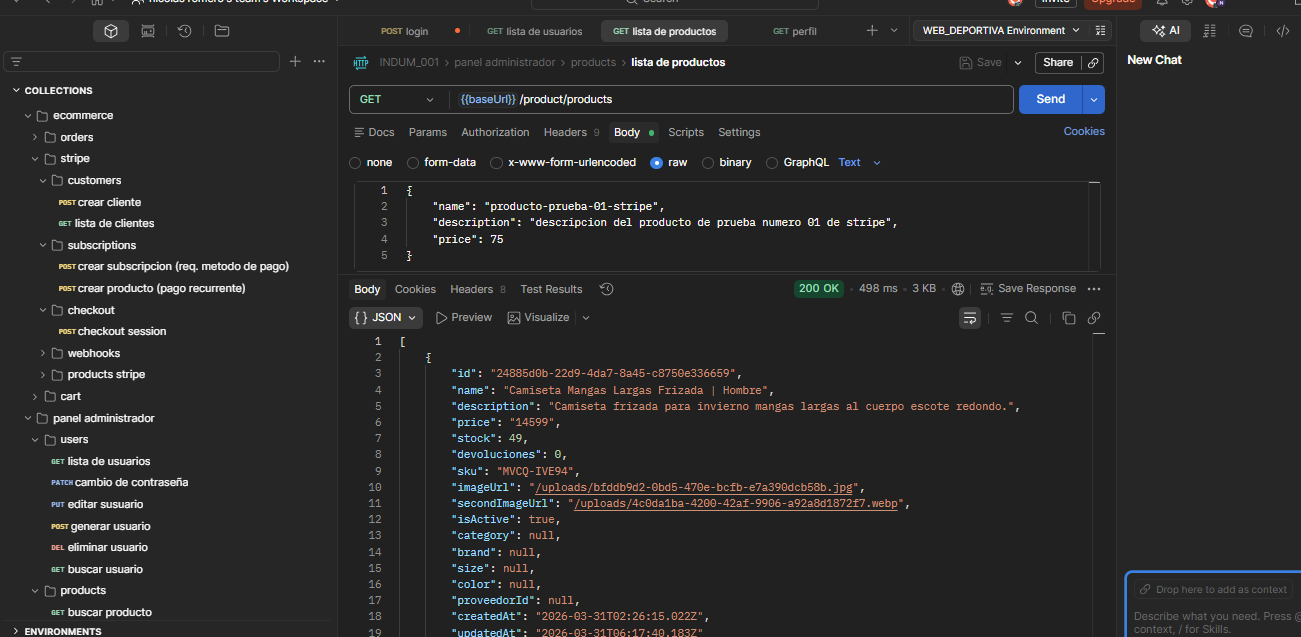Toggle word wrap in the response viewer
1301x637 pixels.
pos(969,317)
